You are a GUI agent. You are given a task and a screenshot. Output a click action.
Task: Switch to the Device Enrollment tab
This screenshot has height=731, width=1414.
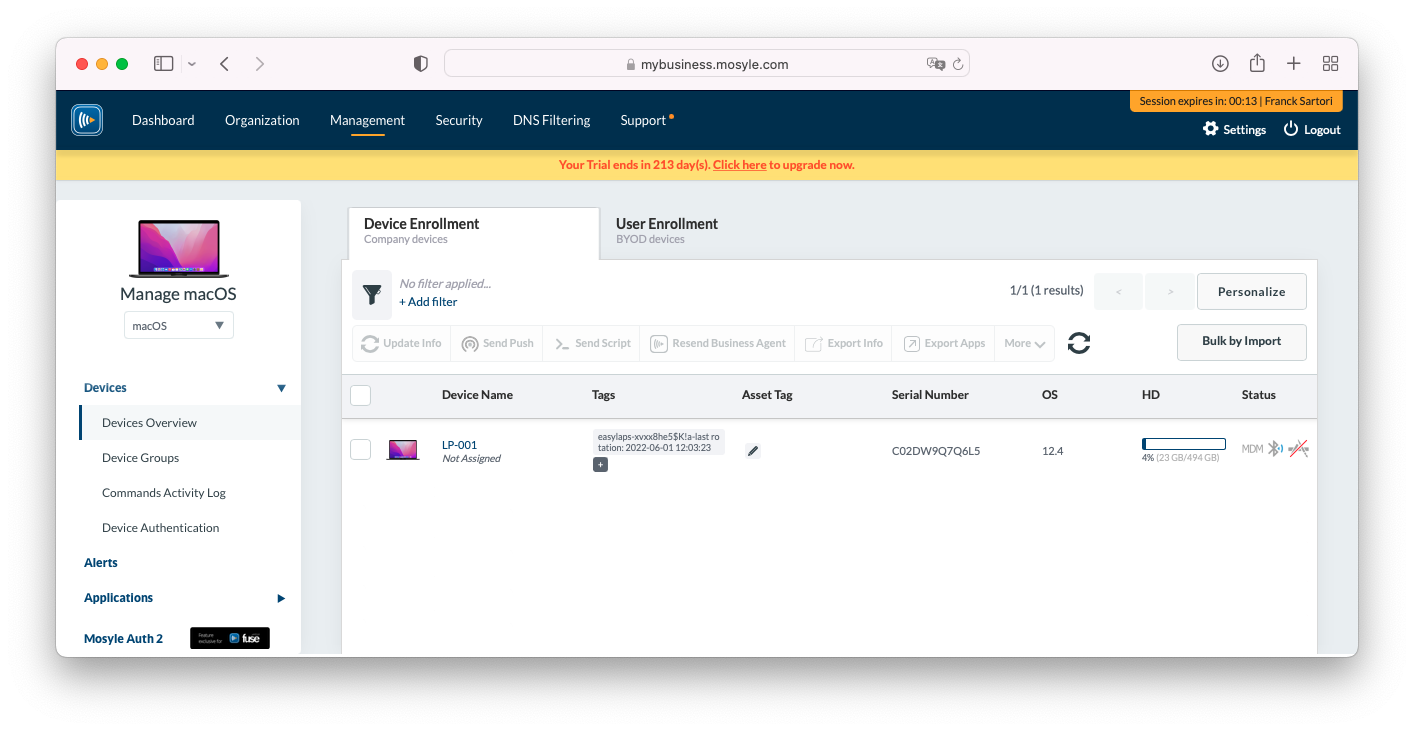(x=474, y=232)
